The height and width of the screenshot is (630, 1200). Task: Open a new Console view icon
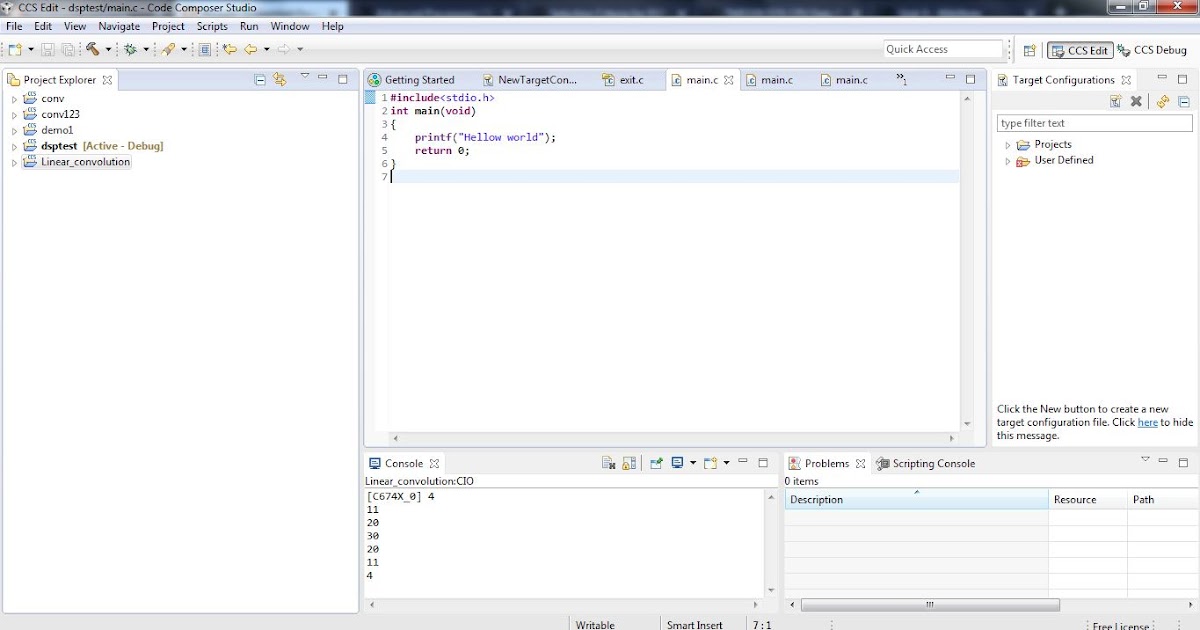[x=711, y=463]
